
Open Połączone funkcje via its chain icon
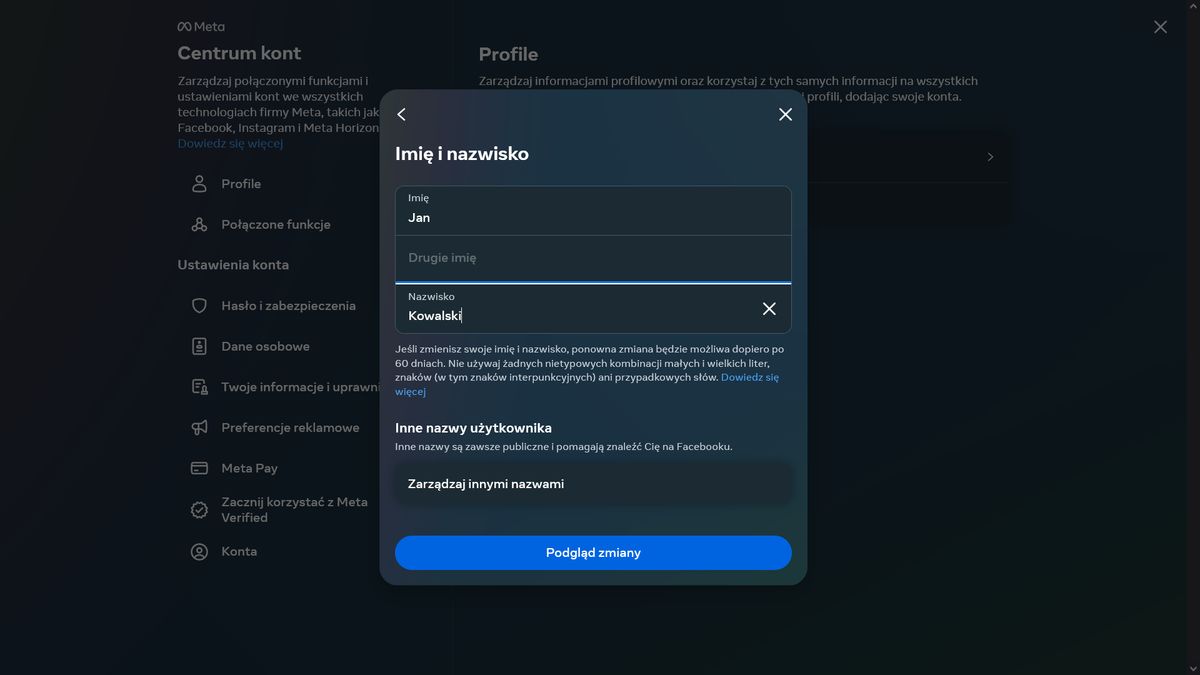coord(200,224)
